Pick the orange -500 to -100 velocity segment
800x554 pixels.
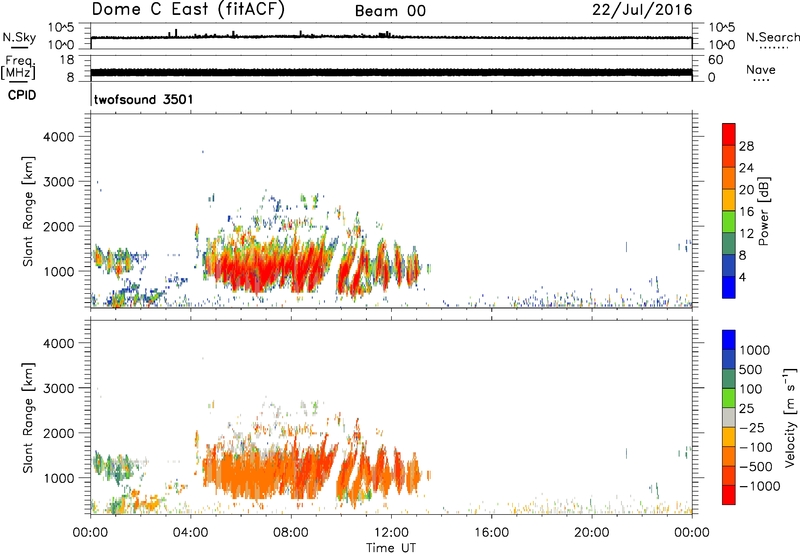(x=729, y=456)
